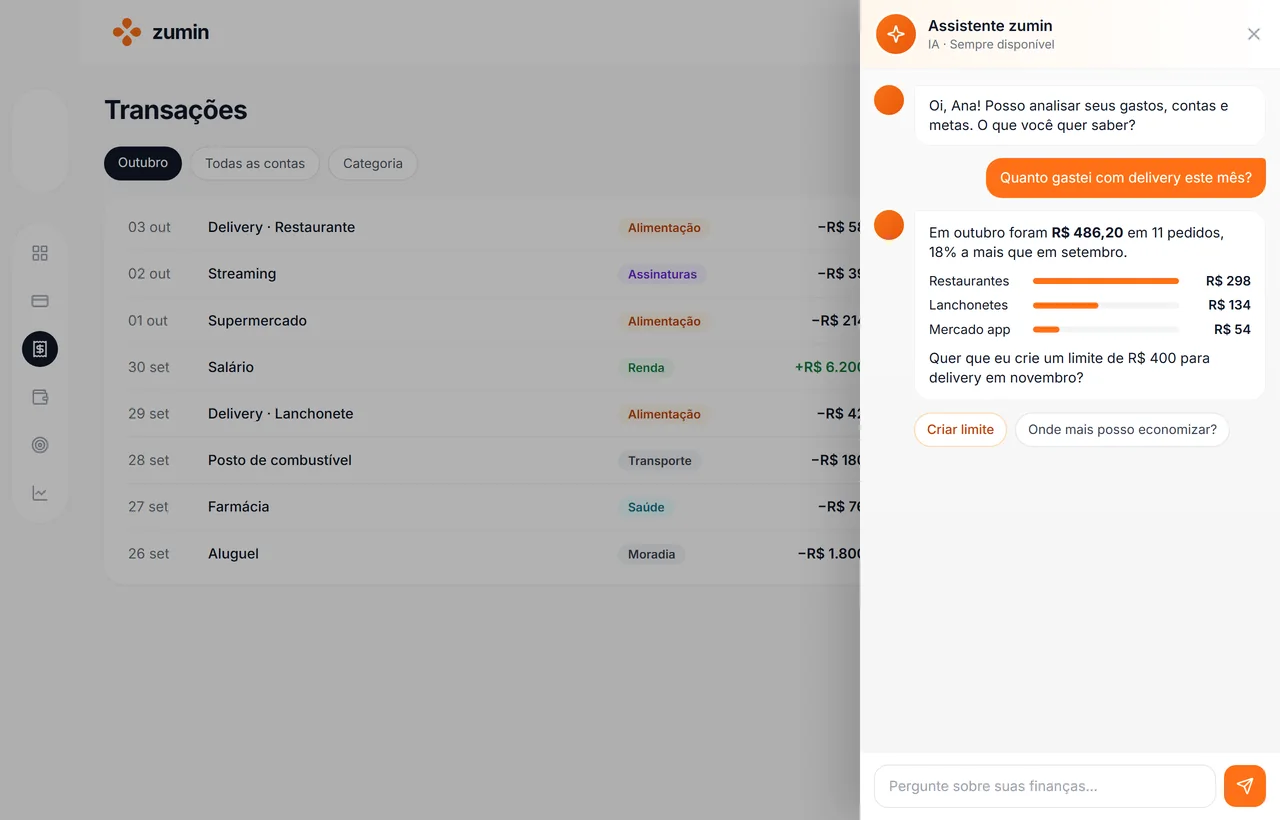
Task: Click the Transporte category badge
Action: click(x=660, y=461)
